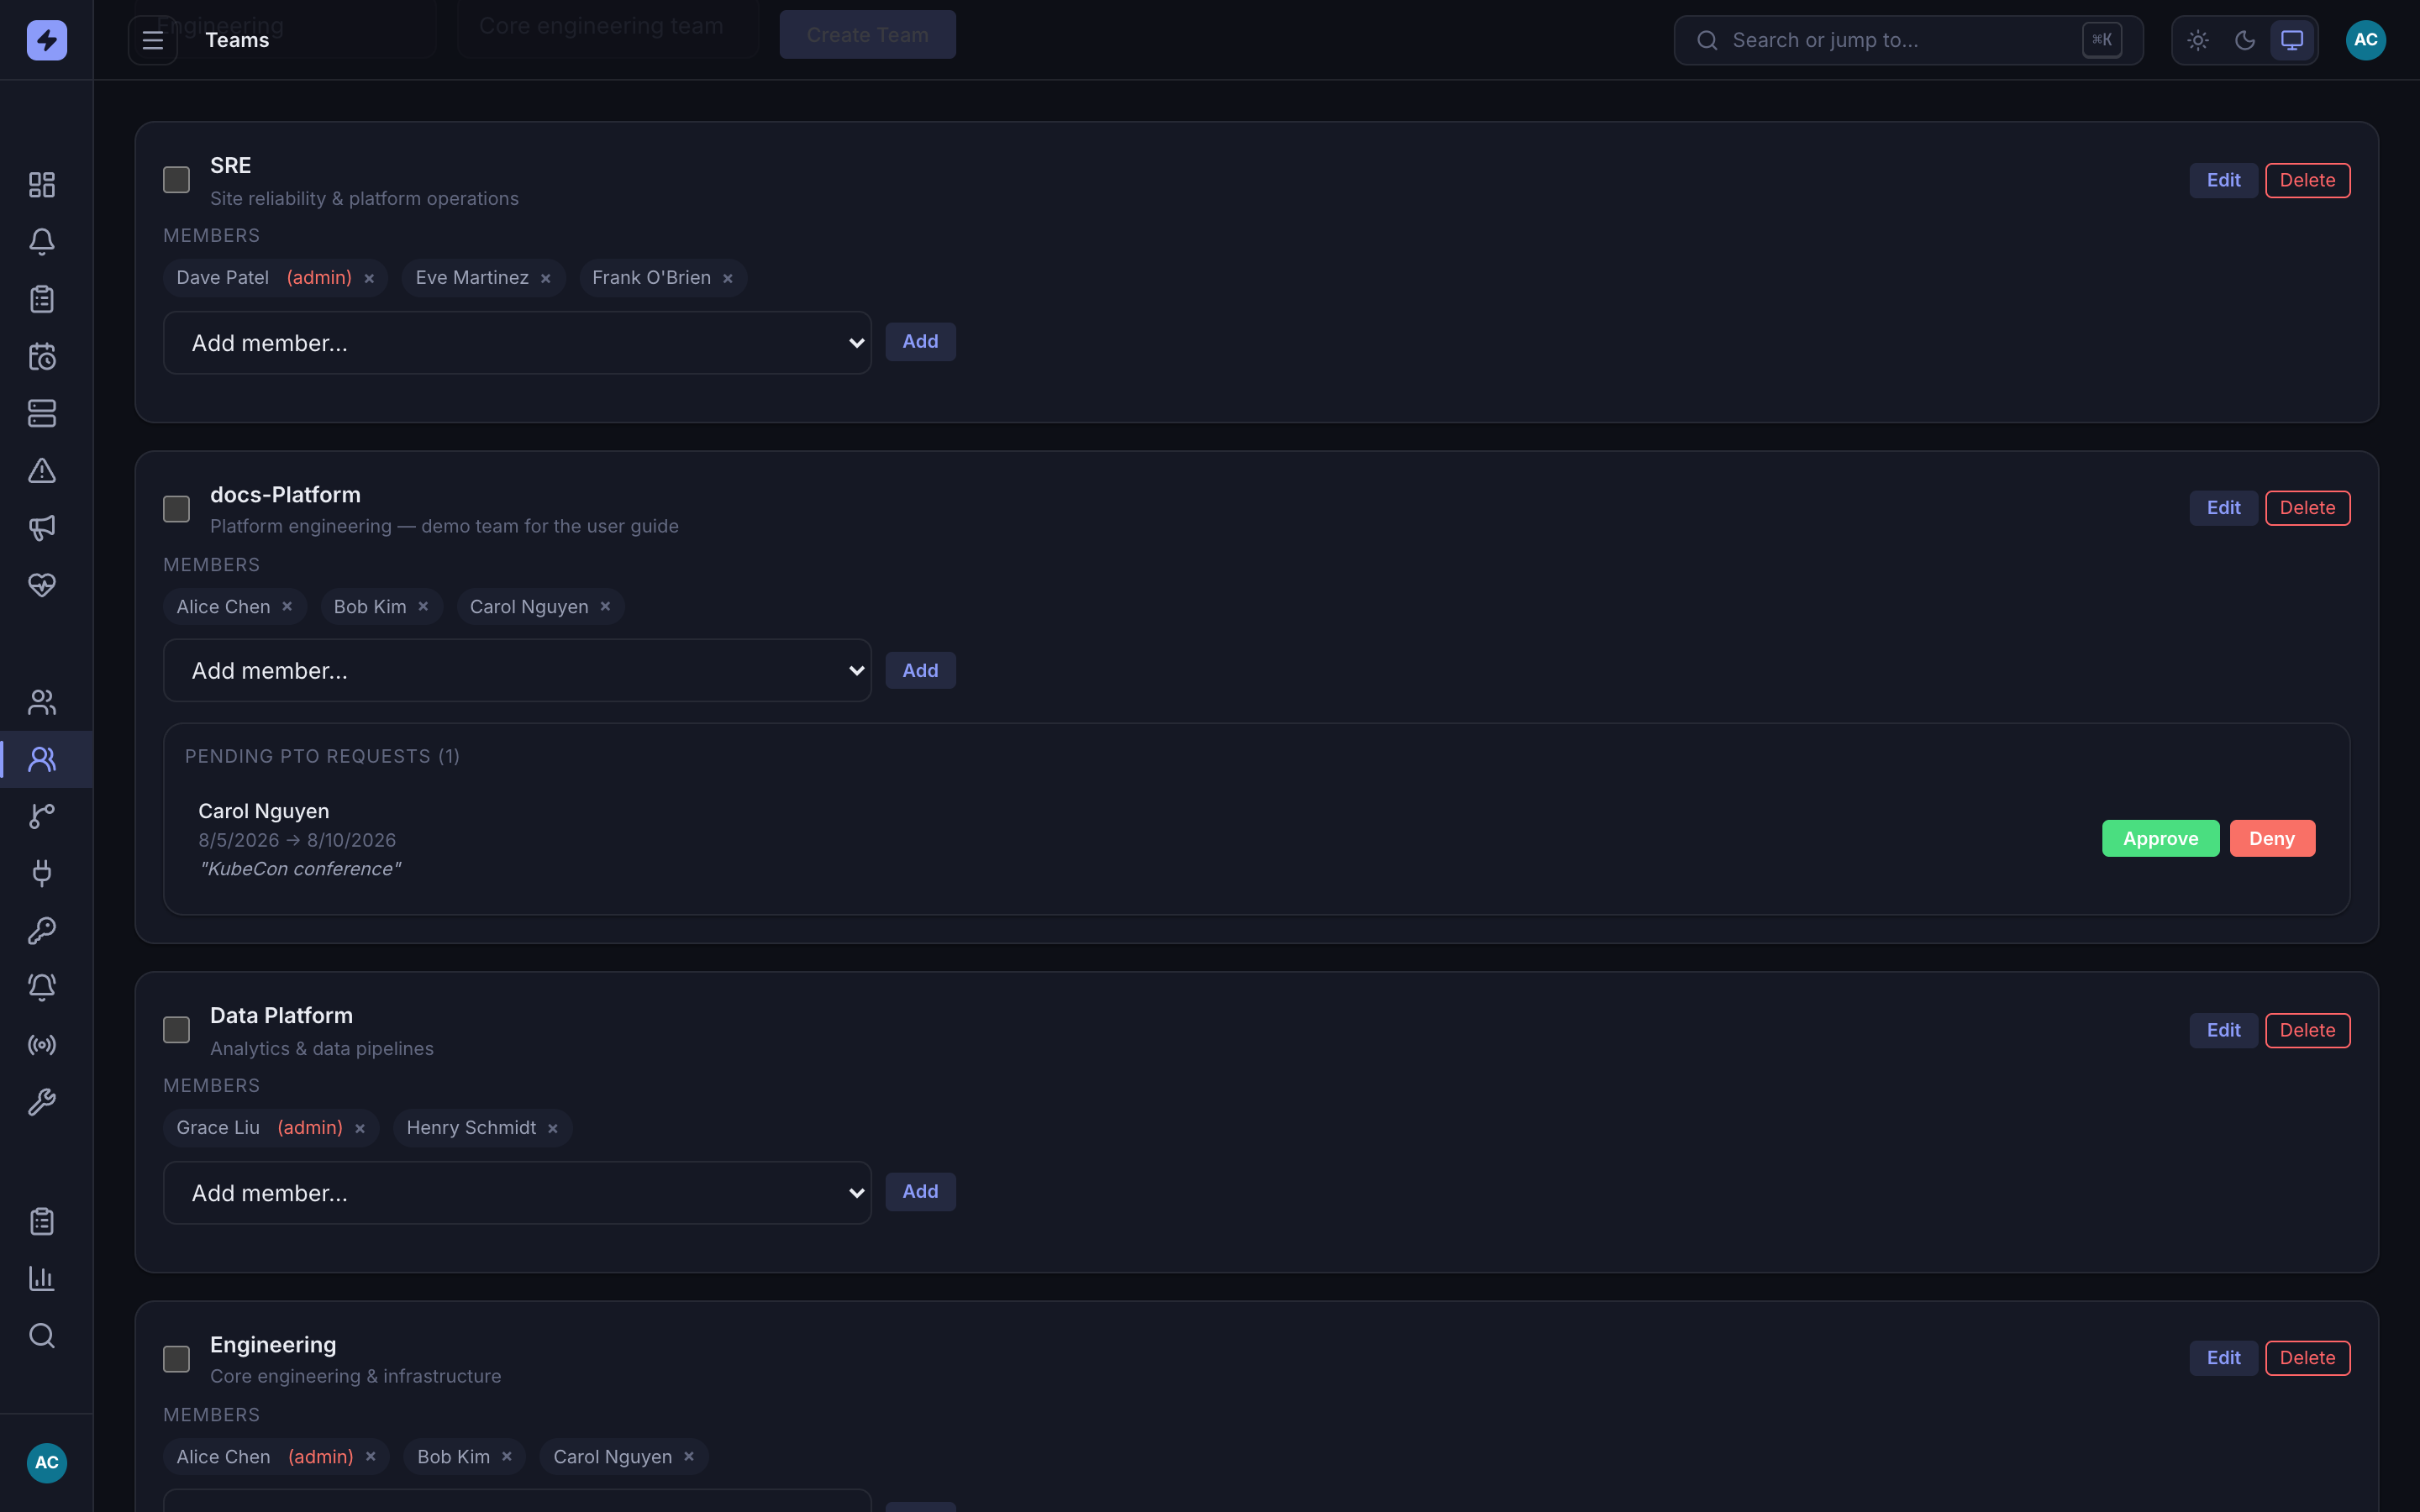Click the Bob Kim chip in Engineering
The height and width of the screenshot is (1512, 2420).
[464, 1457]
